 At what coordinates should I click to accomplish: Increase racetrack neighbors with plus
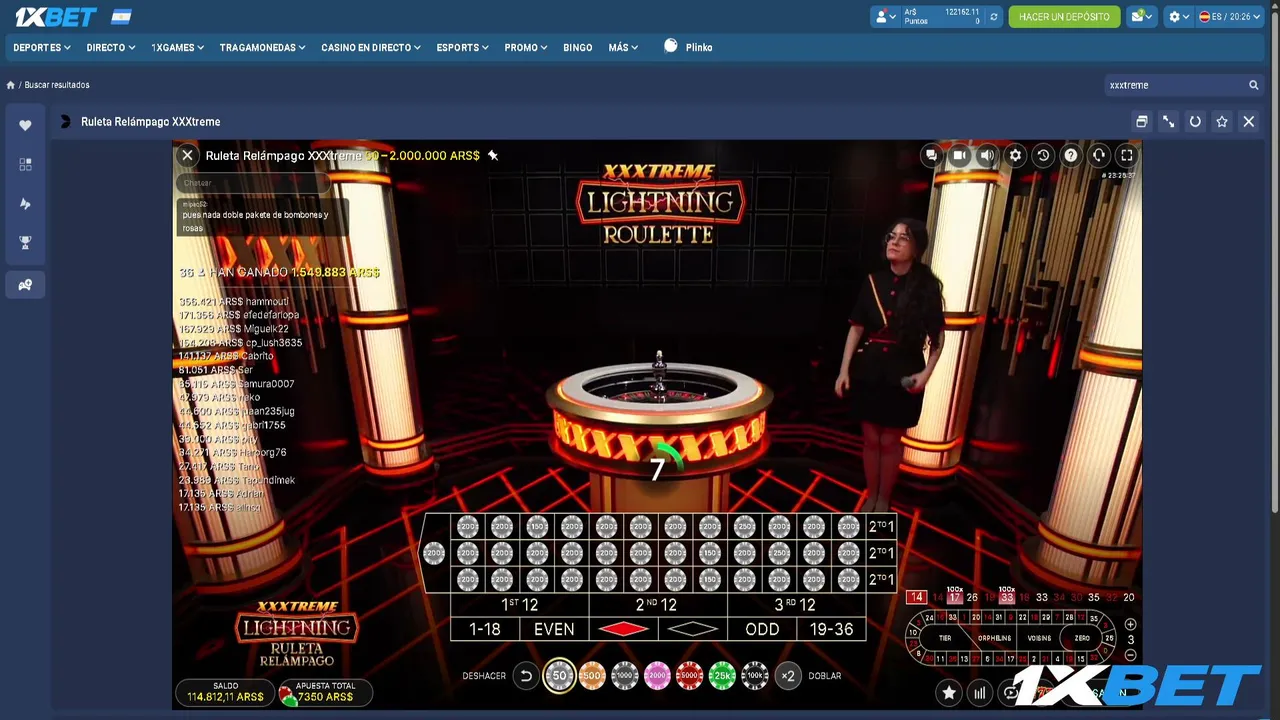1131,624
